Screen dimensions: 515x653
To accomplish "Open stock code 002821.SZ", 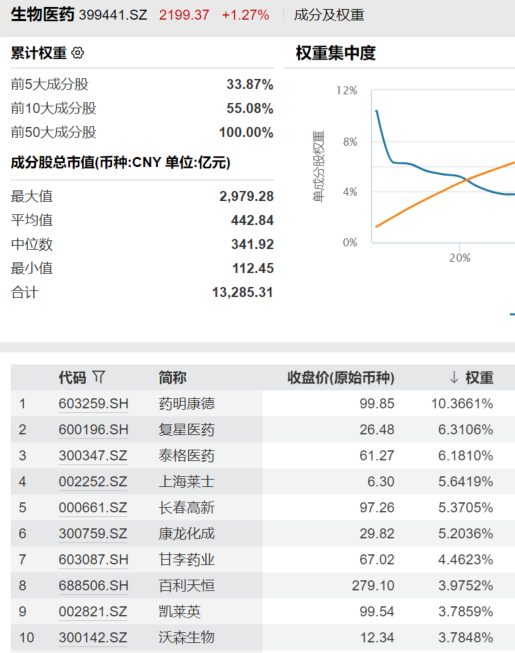I will 93,611.
